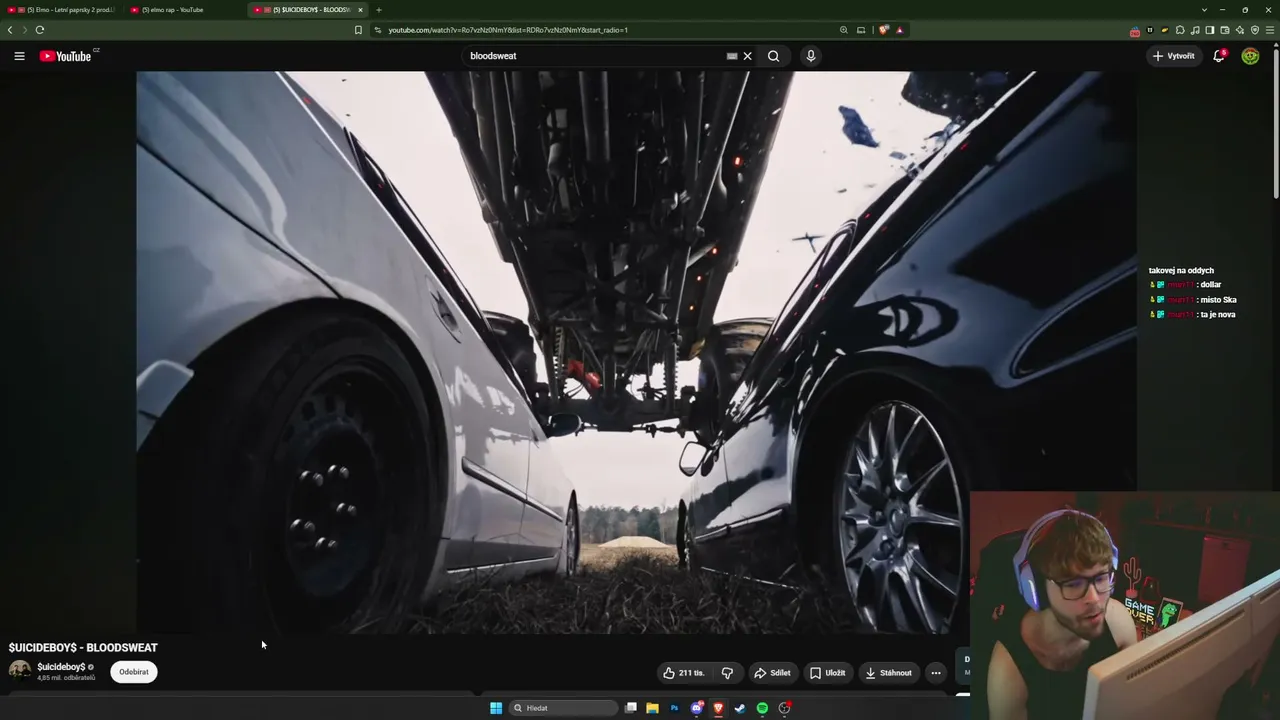The image size is (1280, 720).
Task: Open a new browser tab
Action: 379,10
